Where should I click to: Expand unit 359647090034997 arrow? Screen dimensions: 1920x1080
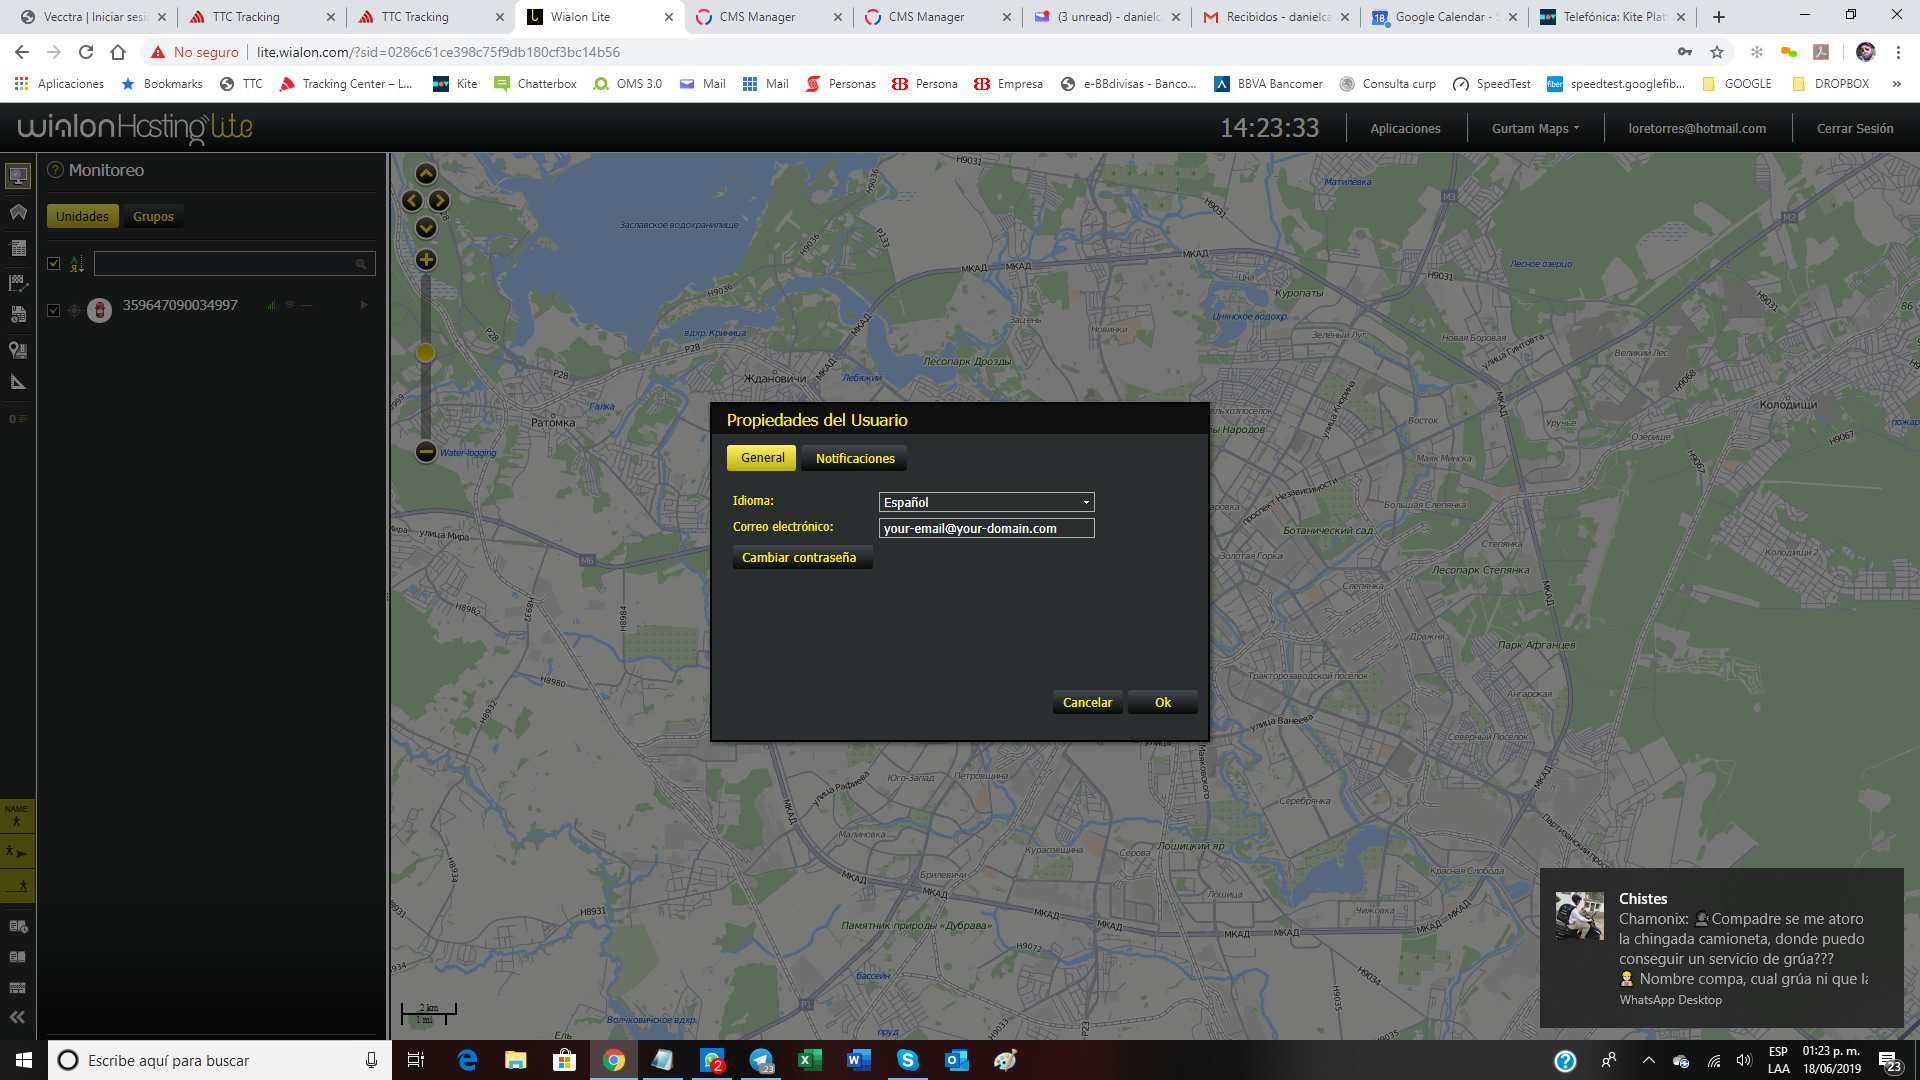click(364, 305)
